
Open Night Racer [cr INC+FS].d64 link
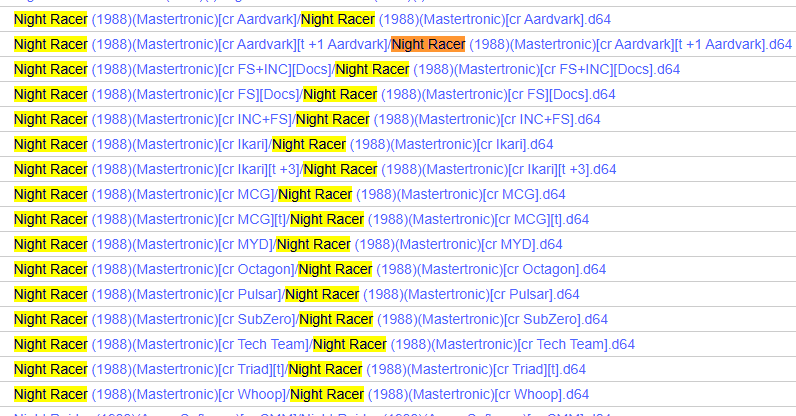307,119
